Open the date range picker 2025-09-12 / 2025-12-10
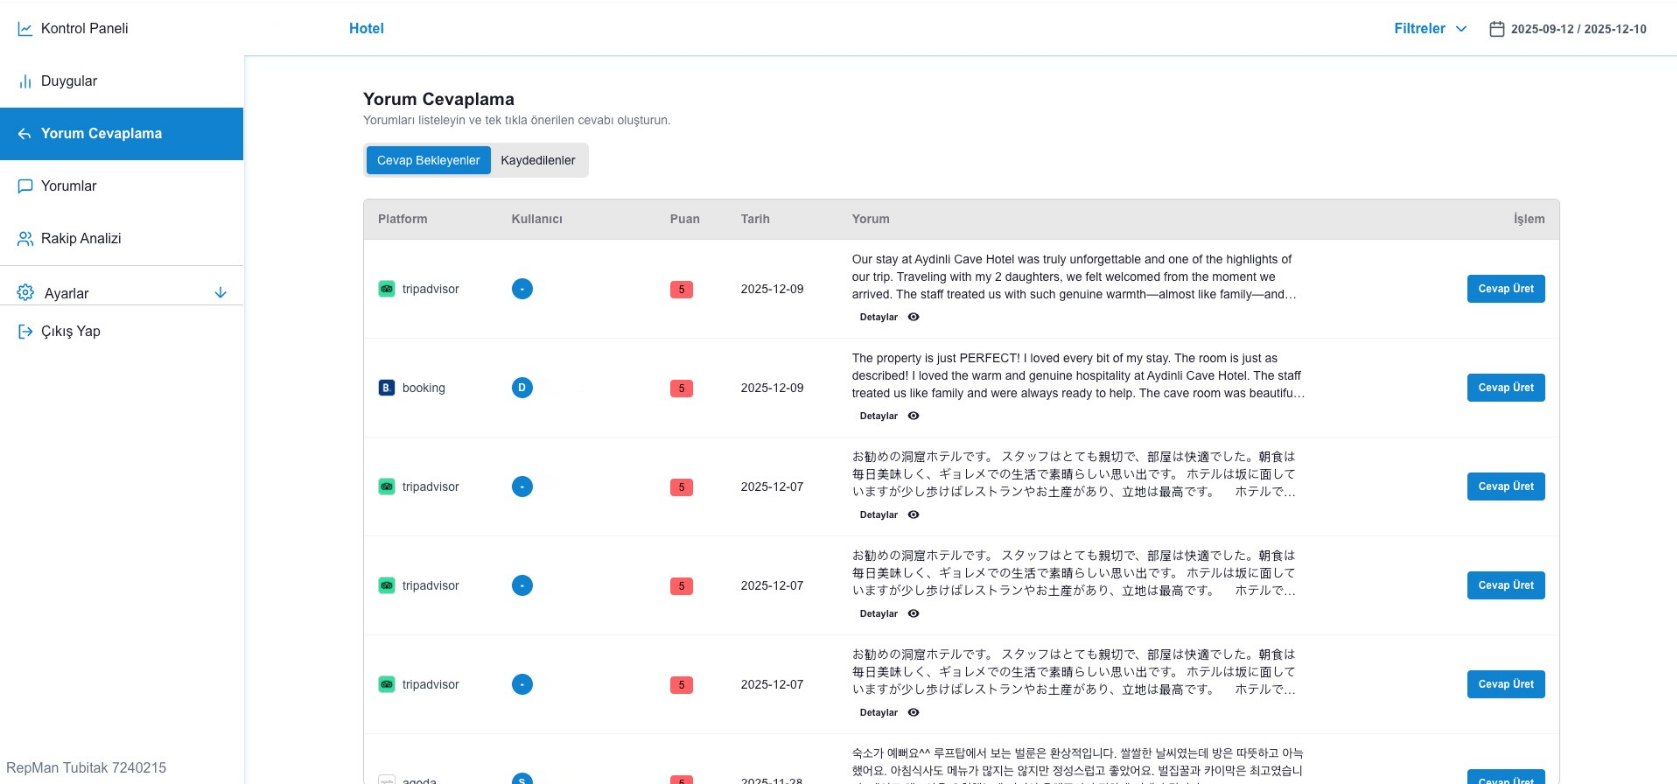Viewport: 1677px width, 784px height. pyautogui.click(x=1578, y=29)
